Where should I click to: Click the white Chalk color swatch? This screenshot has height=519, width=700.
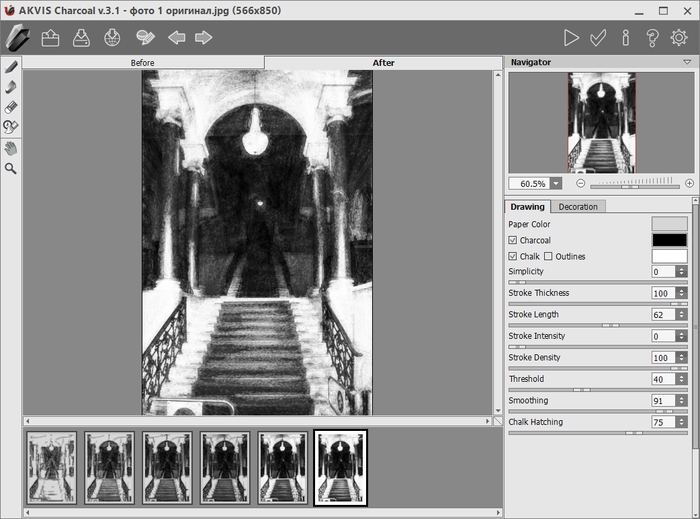tap(669, 256)
